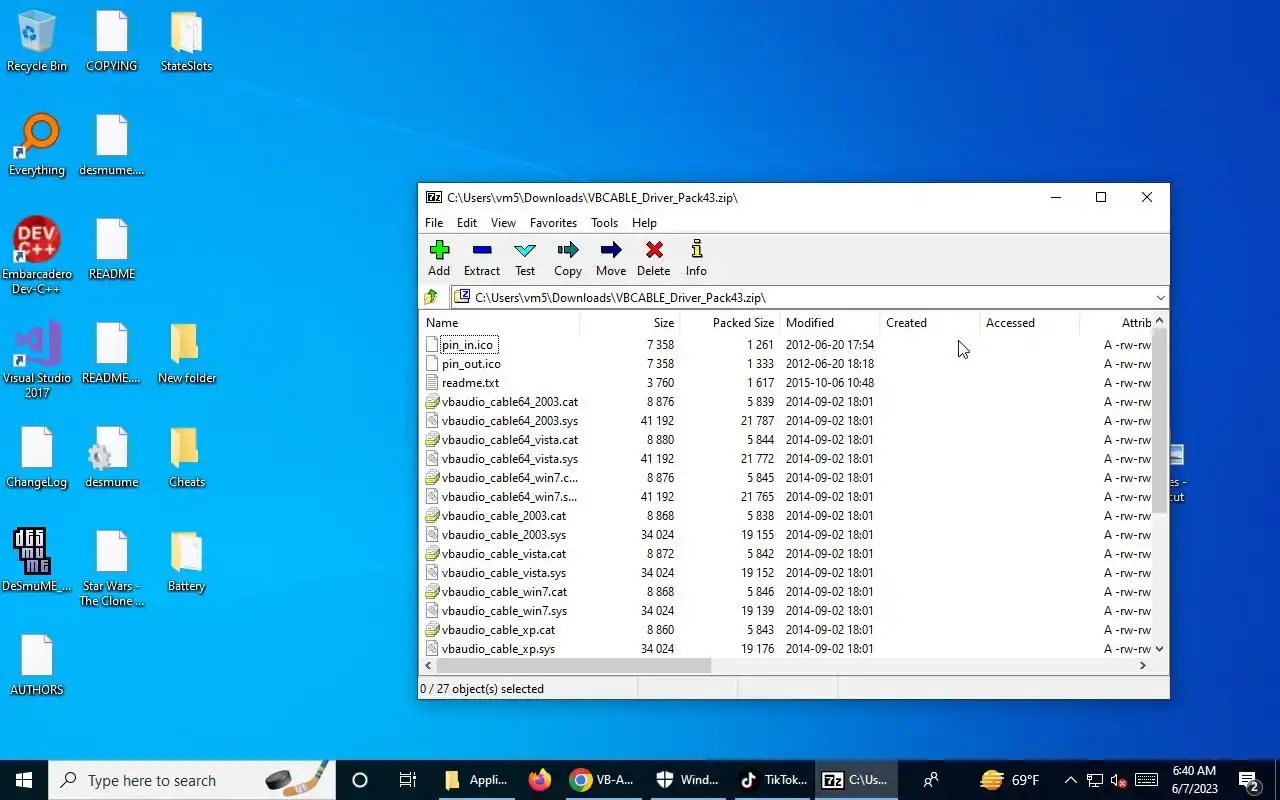Open the Favorites menu
Image resolution: width=1280 pixels, height=800 pixels.
click(553, 223)
